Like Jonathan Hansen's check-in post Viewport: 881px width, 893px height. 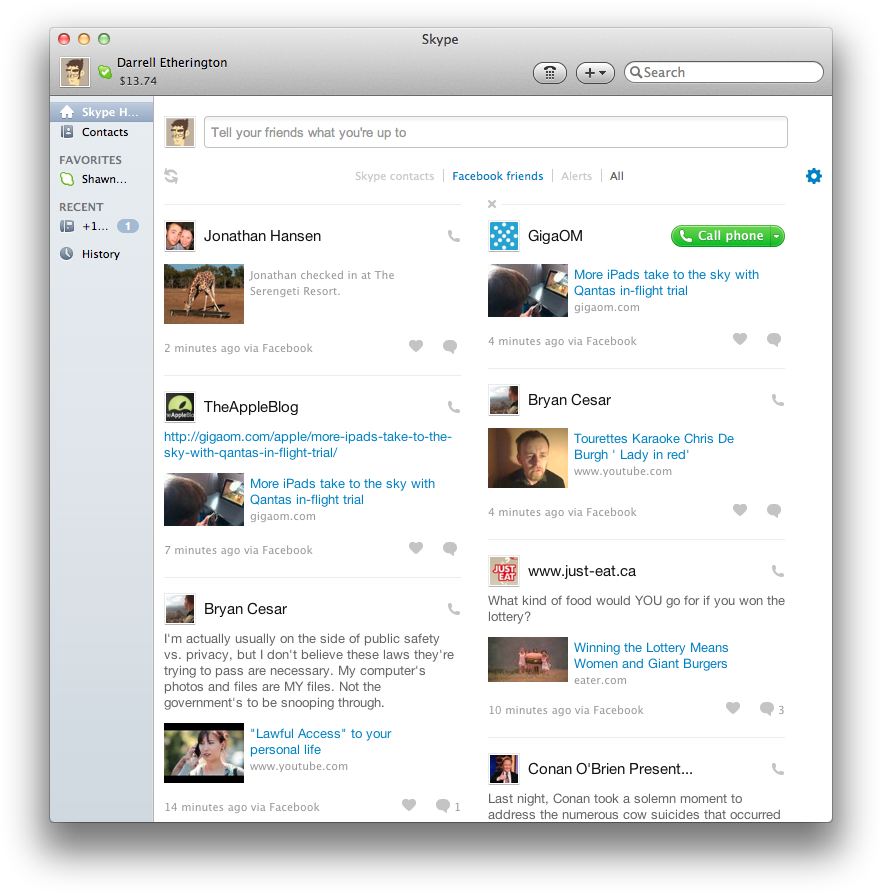416,346
